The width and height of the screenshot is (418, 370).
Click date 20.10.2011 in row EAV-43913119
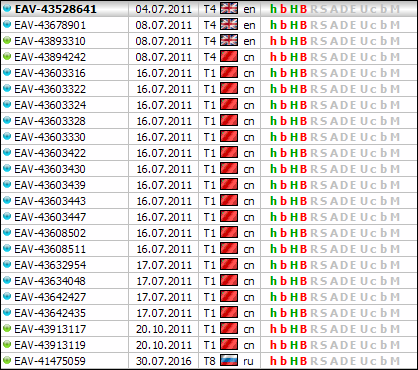(x=164, y=345)
